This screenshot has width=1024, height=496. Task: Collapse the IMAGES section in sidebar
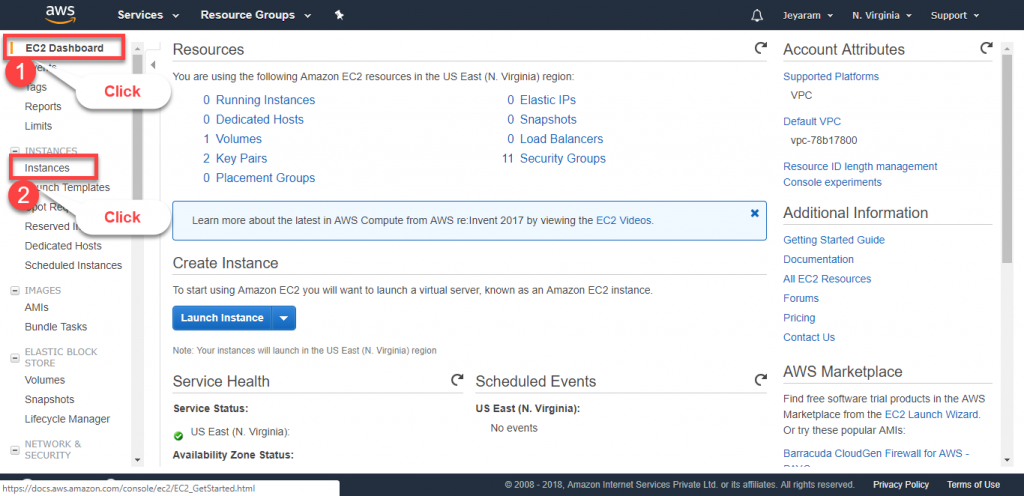coord(15,290)
